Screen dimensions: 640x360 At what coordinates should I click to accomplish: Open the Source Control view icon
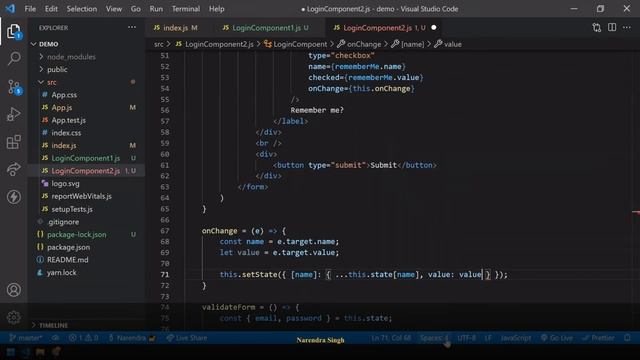point(14,87)
